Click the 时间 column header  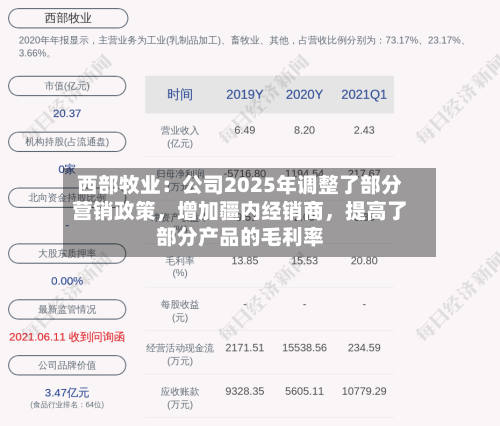tap(180, 95)
